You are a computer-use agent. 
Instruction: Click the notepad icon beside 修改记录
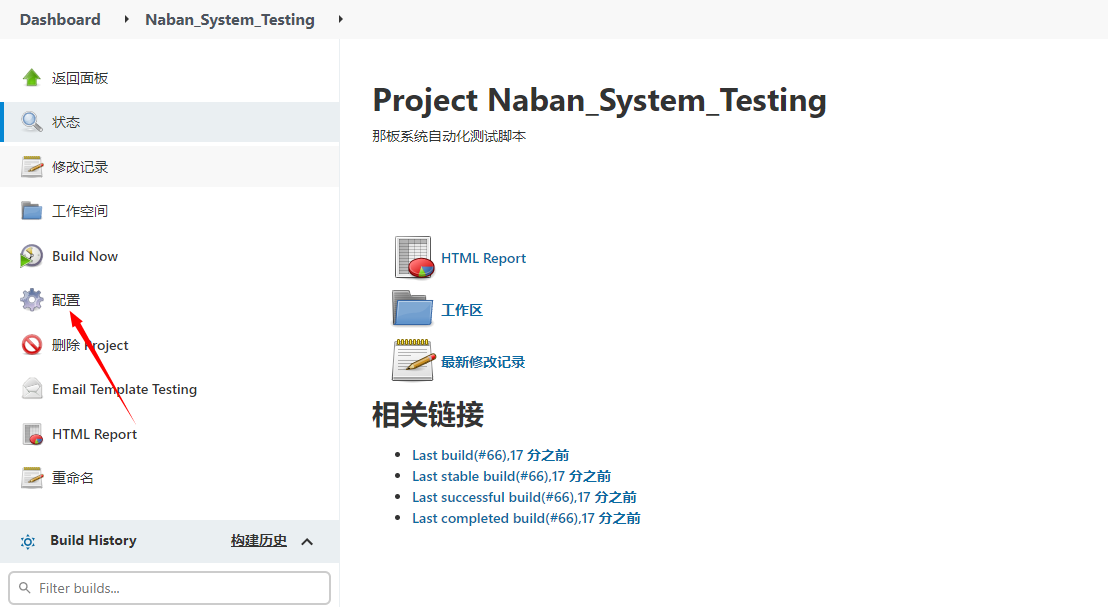32,167
